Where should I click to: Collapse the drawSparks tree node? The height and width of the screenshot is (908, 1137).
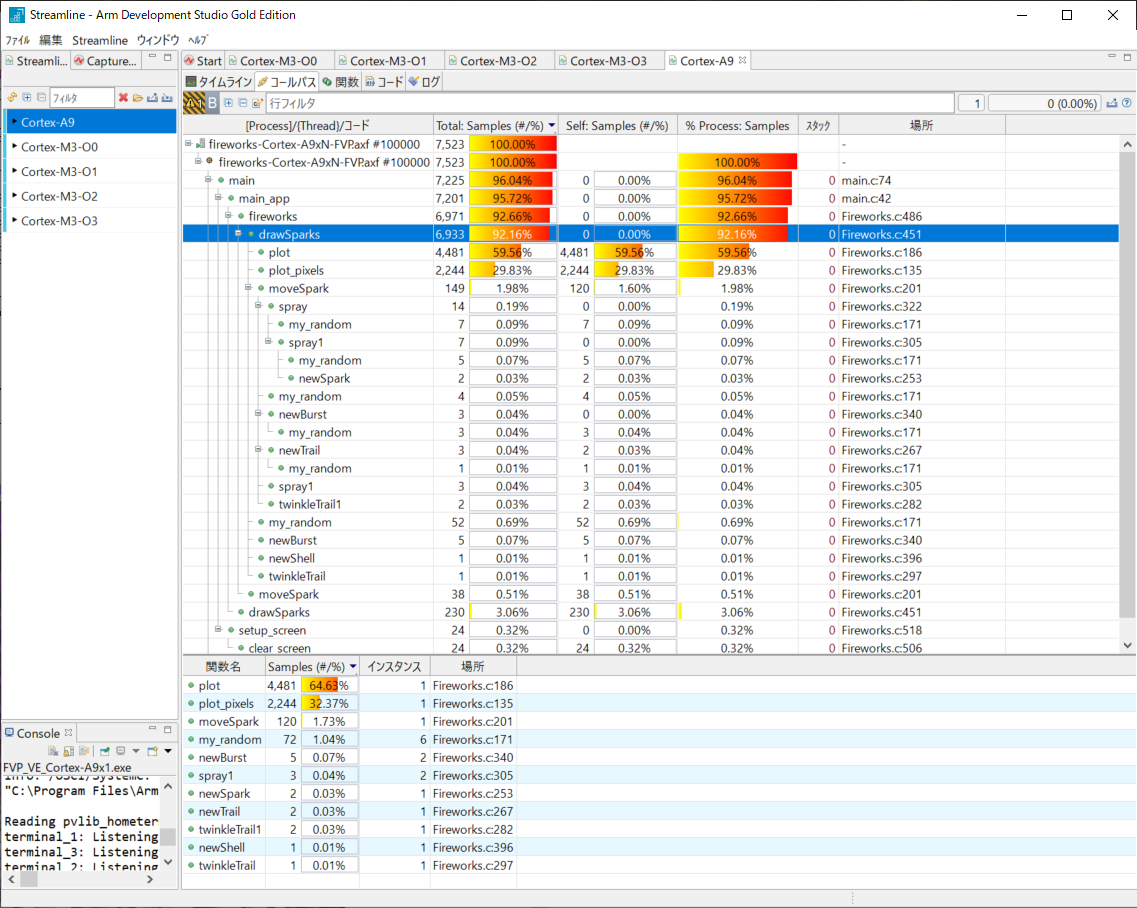point(238,234)
